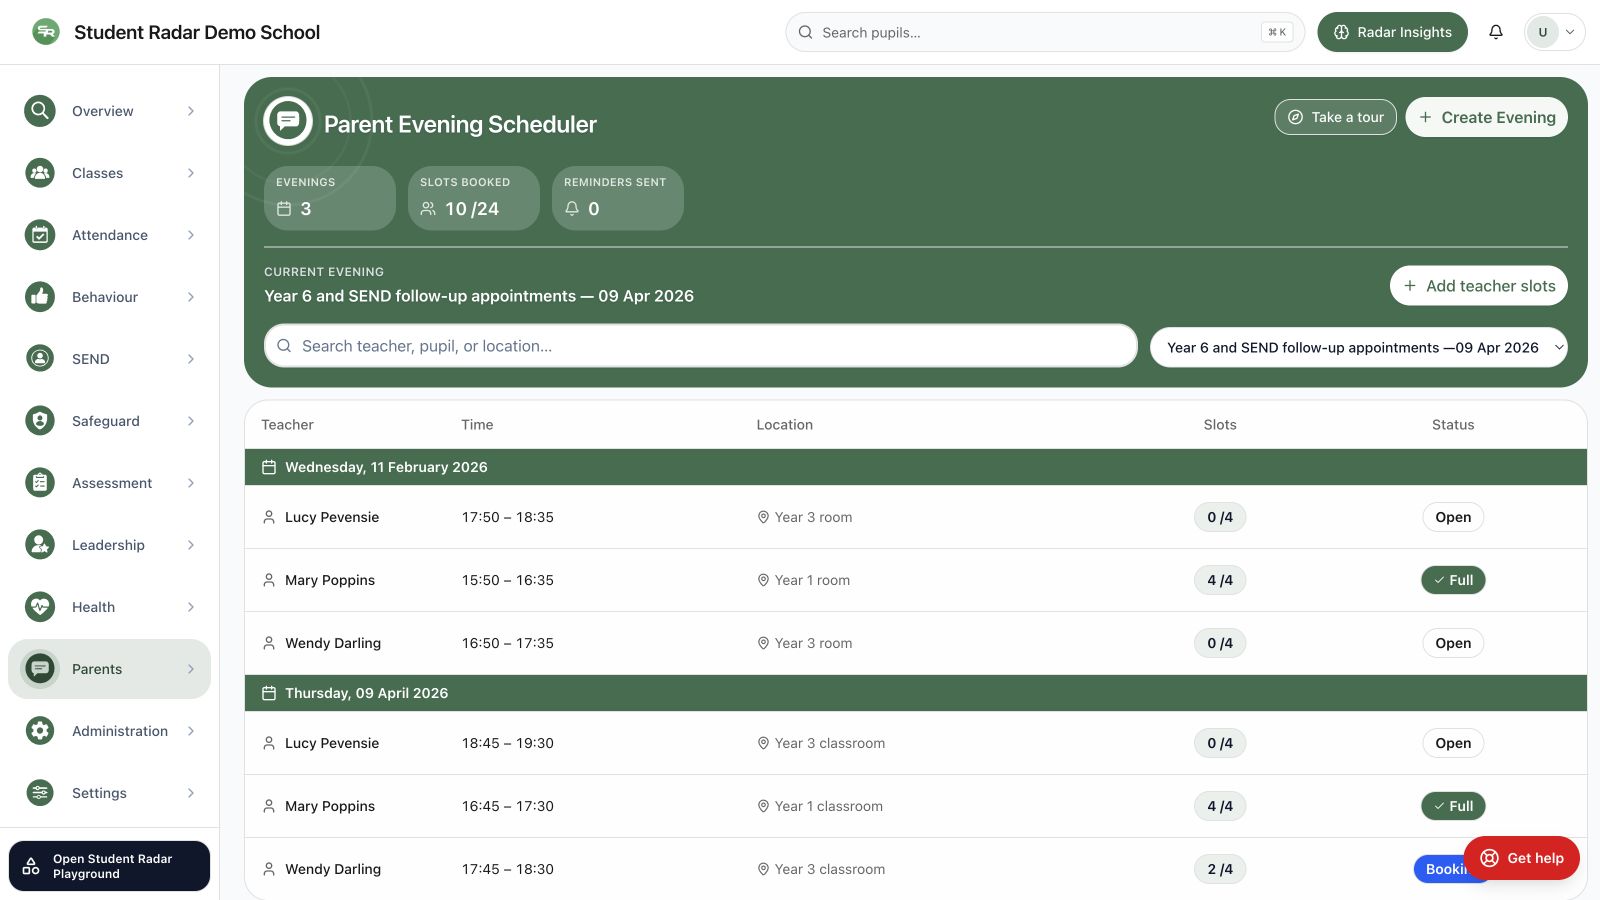Image resolution: width=1600 pixels, height=900 pixels.
Task: Click the Assessment clipboard icon
Action: (x=40, y=483)
